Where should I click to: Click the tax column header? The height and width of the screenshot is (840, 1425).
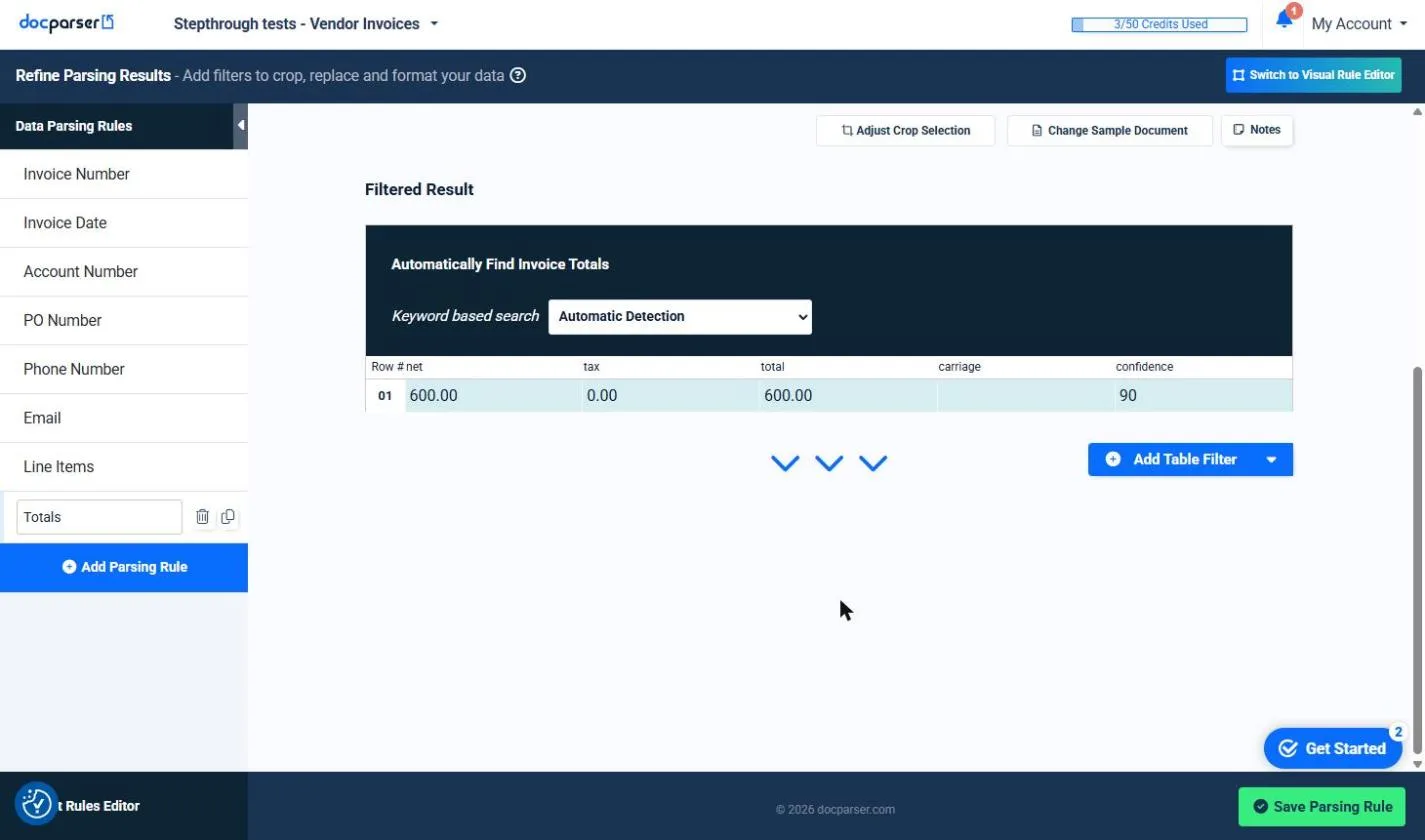tap(591, 367)
